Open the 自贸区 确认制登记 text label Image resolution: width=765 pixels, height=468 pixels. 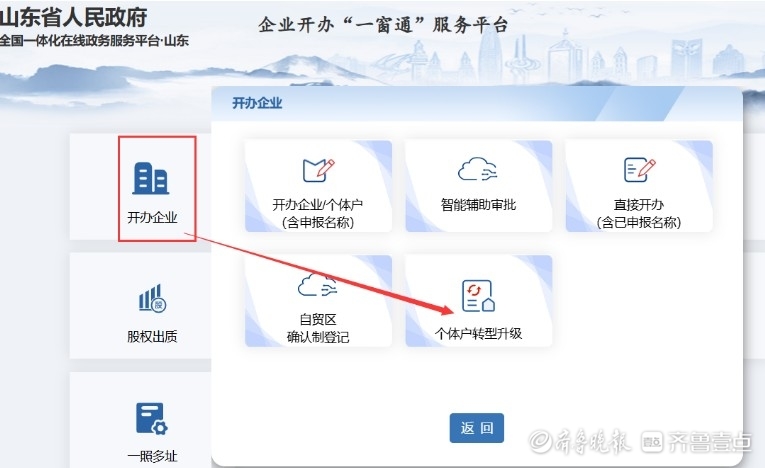pos(317,329)
